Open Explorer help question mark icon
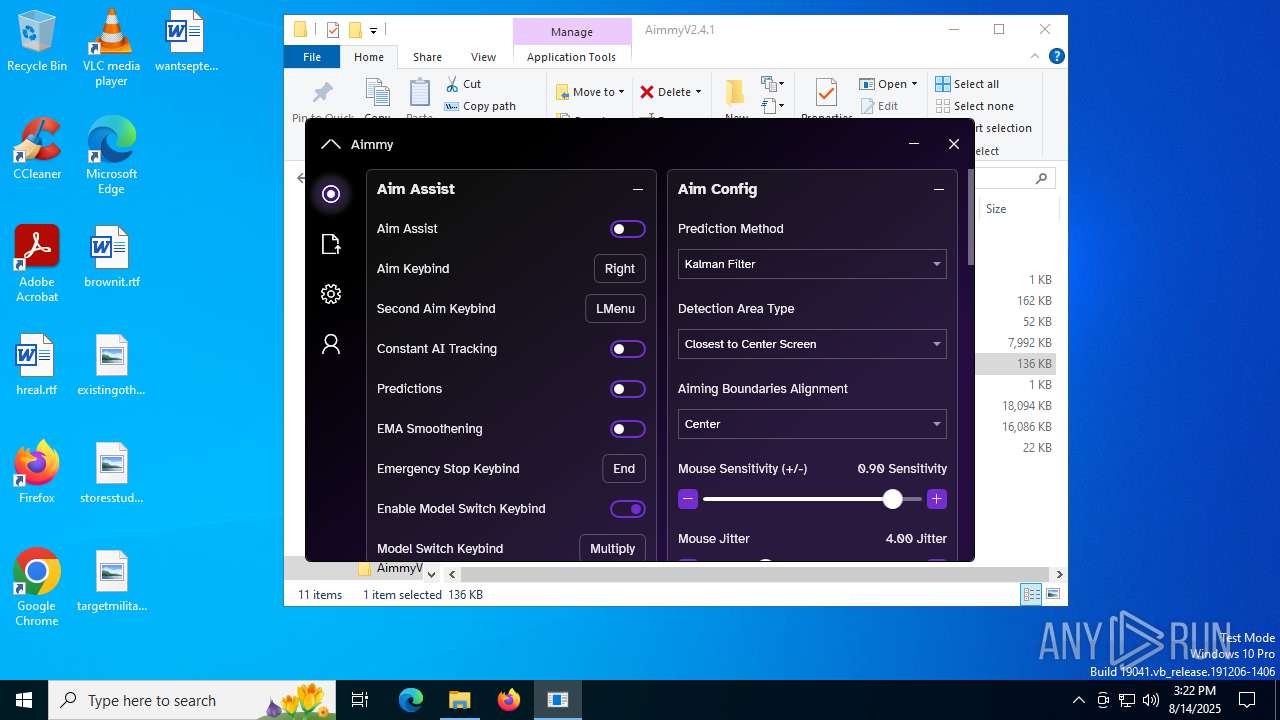Screen dimensions: 1280x720 (x=1056, y=57)
